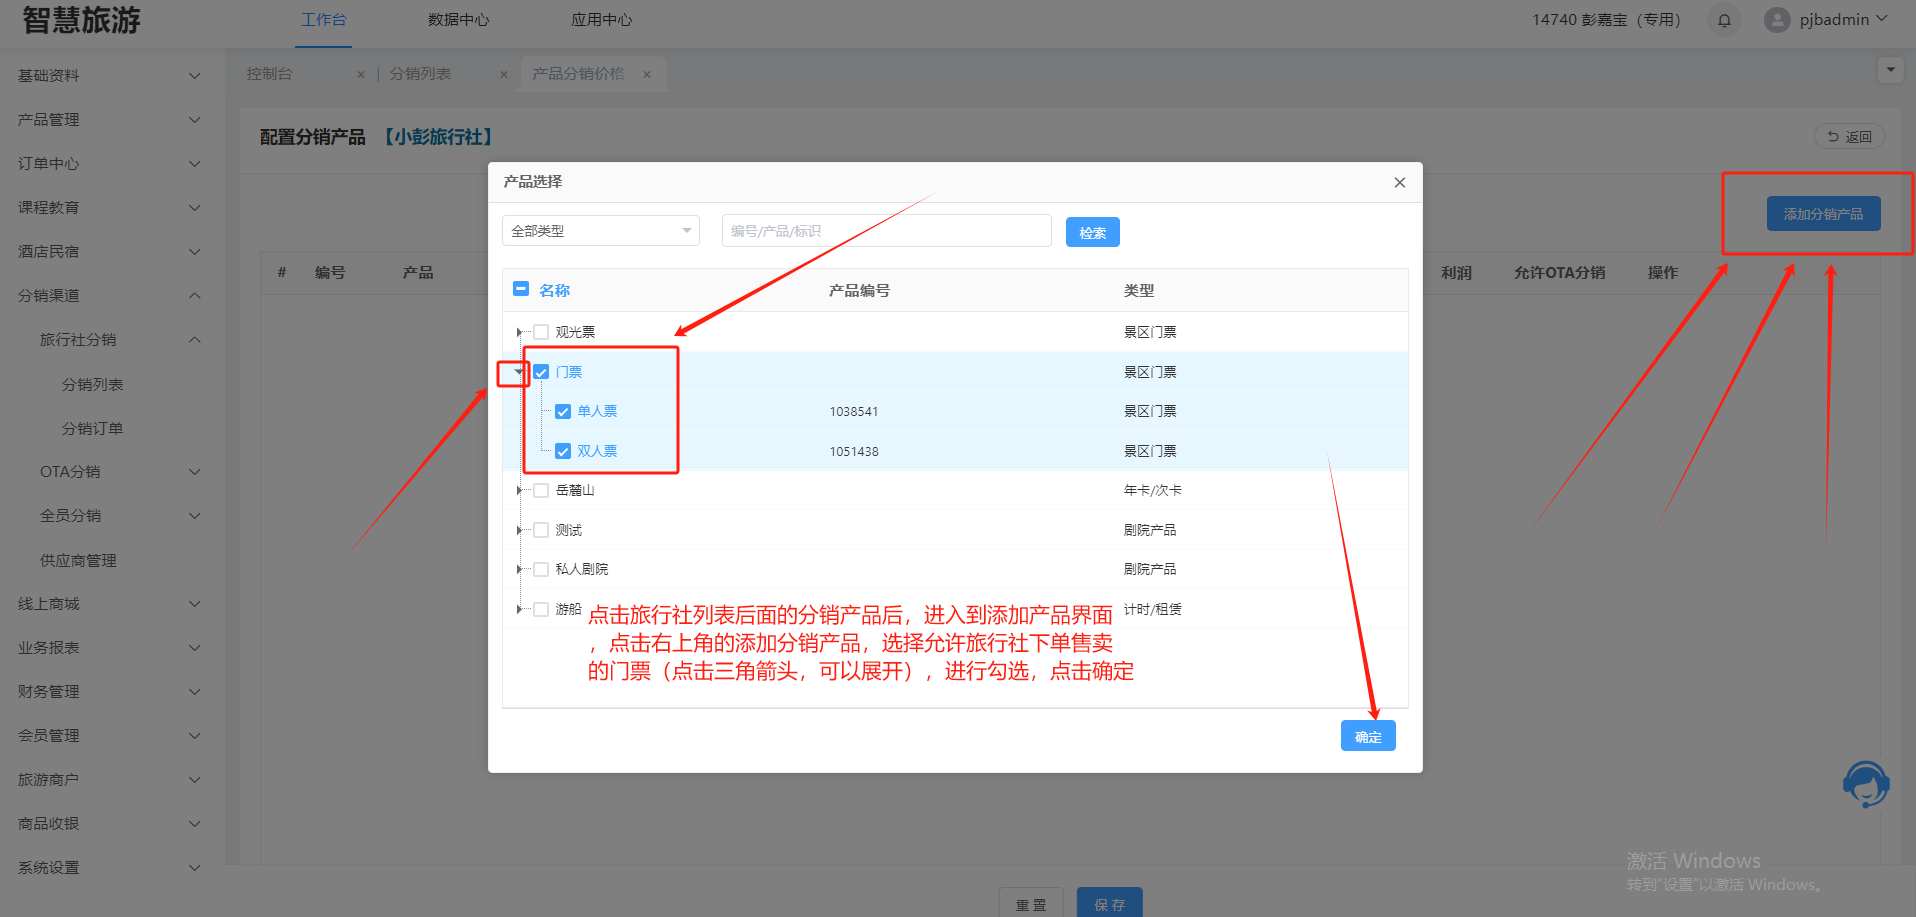Click the 检索 search button
1916x917 pixels.
1092,232
